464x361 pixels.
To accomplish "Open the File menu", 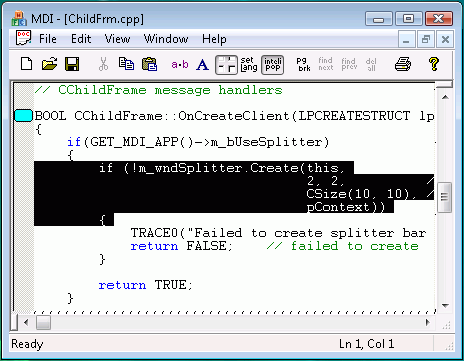I will (x=48, y=39).
